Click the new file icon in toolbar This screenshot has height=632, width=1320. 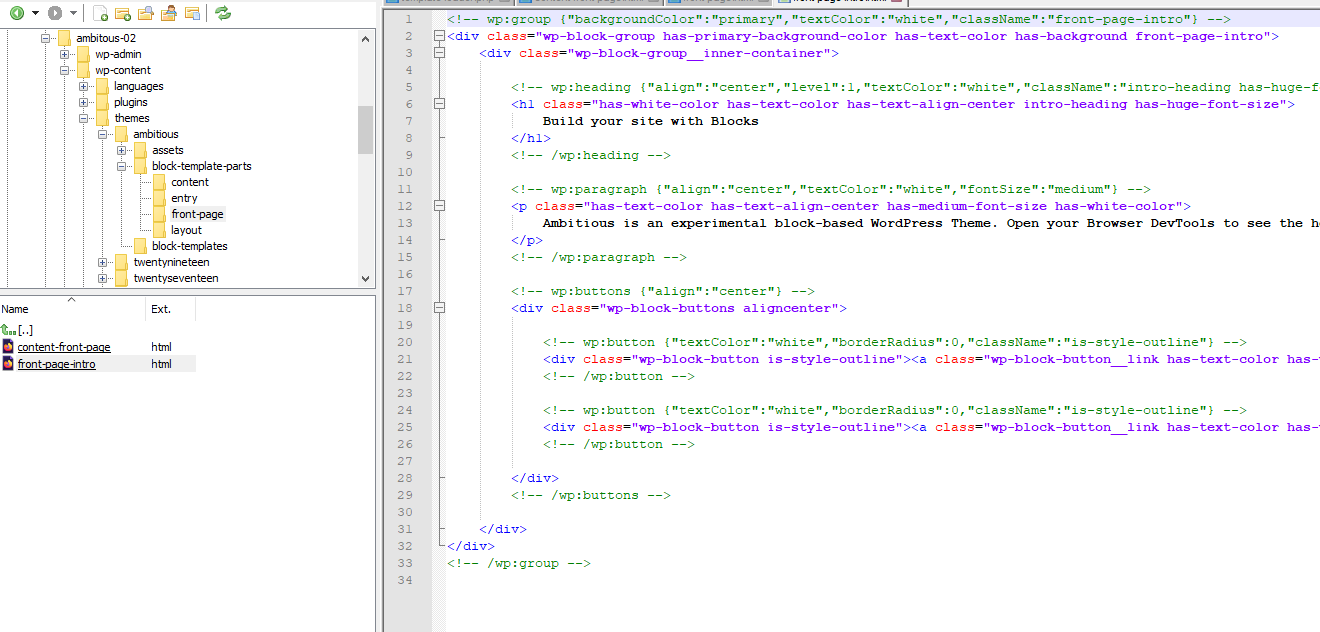pos(101,13)
